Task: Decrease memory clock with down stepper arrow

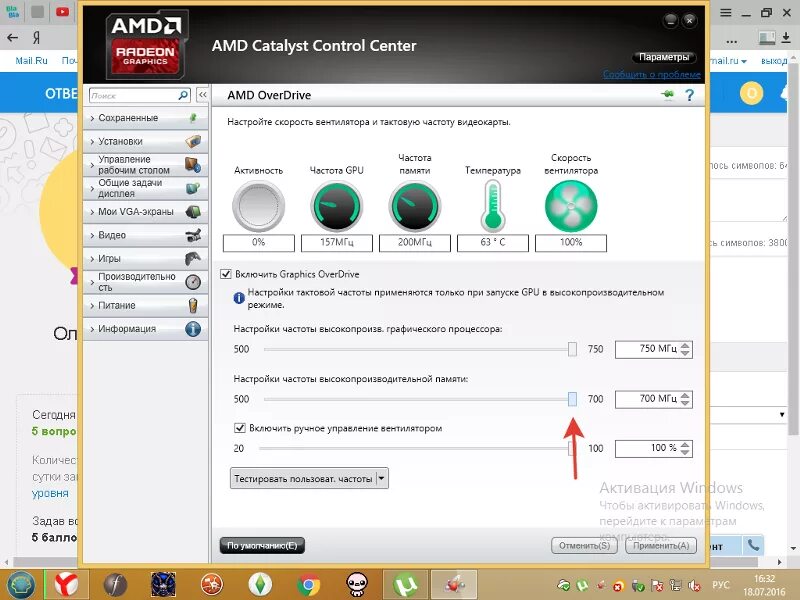Action: (685, 403)
